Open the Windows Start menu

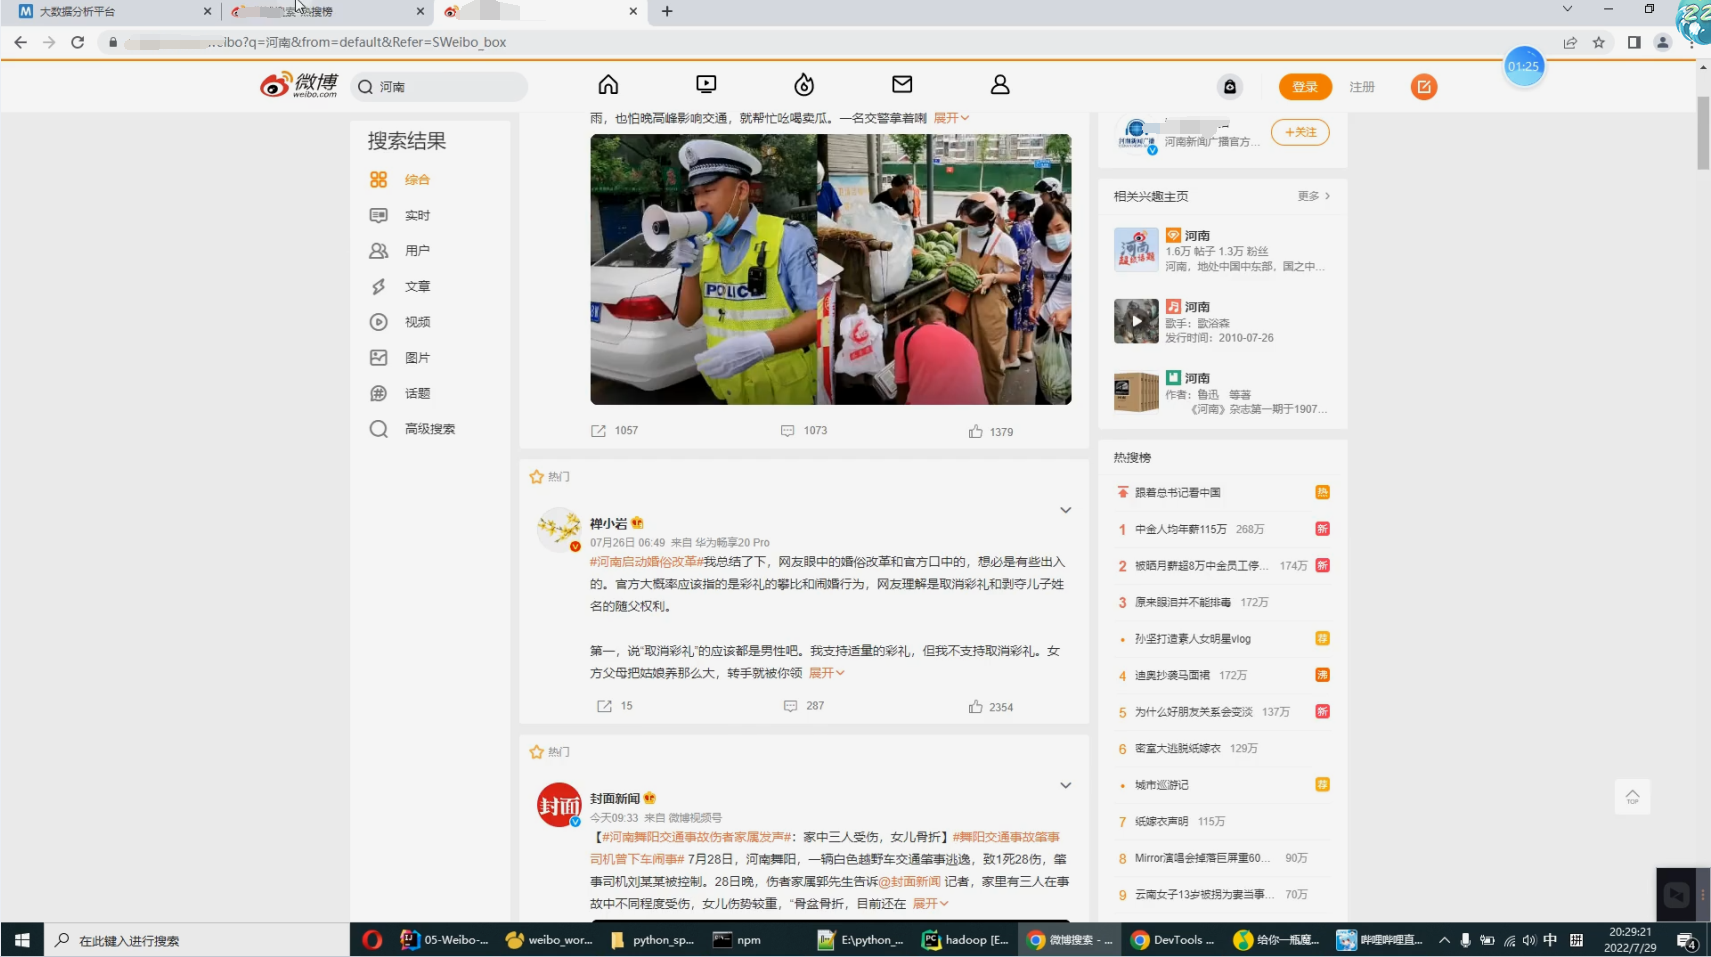22,940
